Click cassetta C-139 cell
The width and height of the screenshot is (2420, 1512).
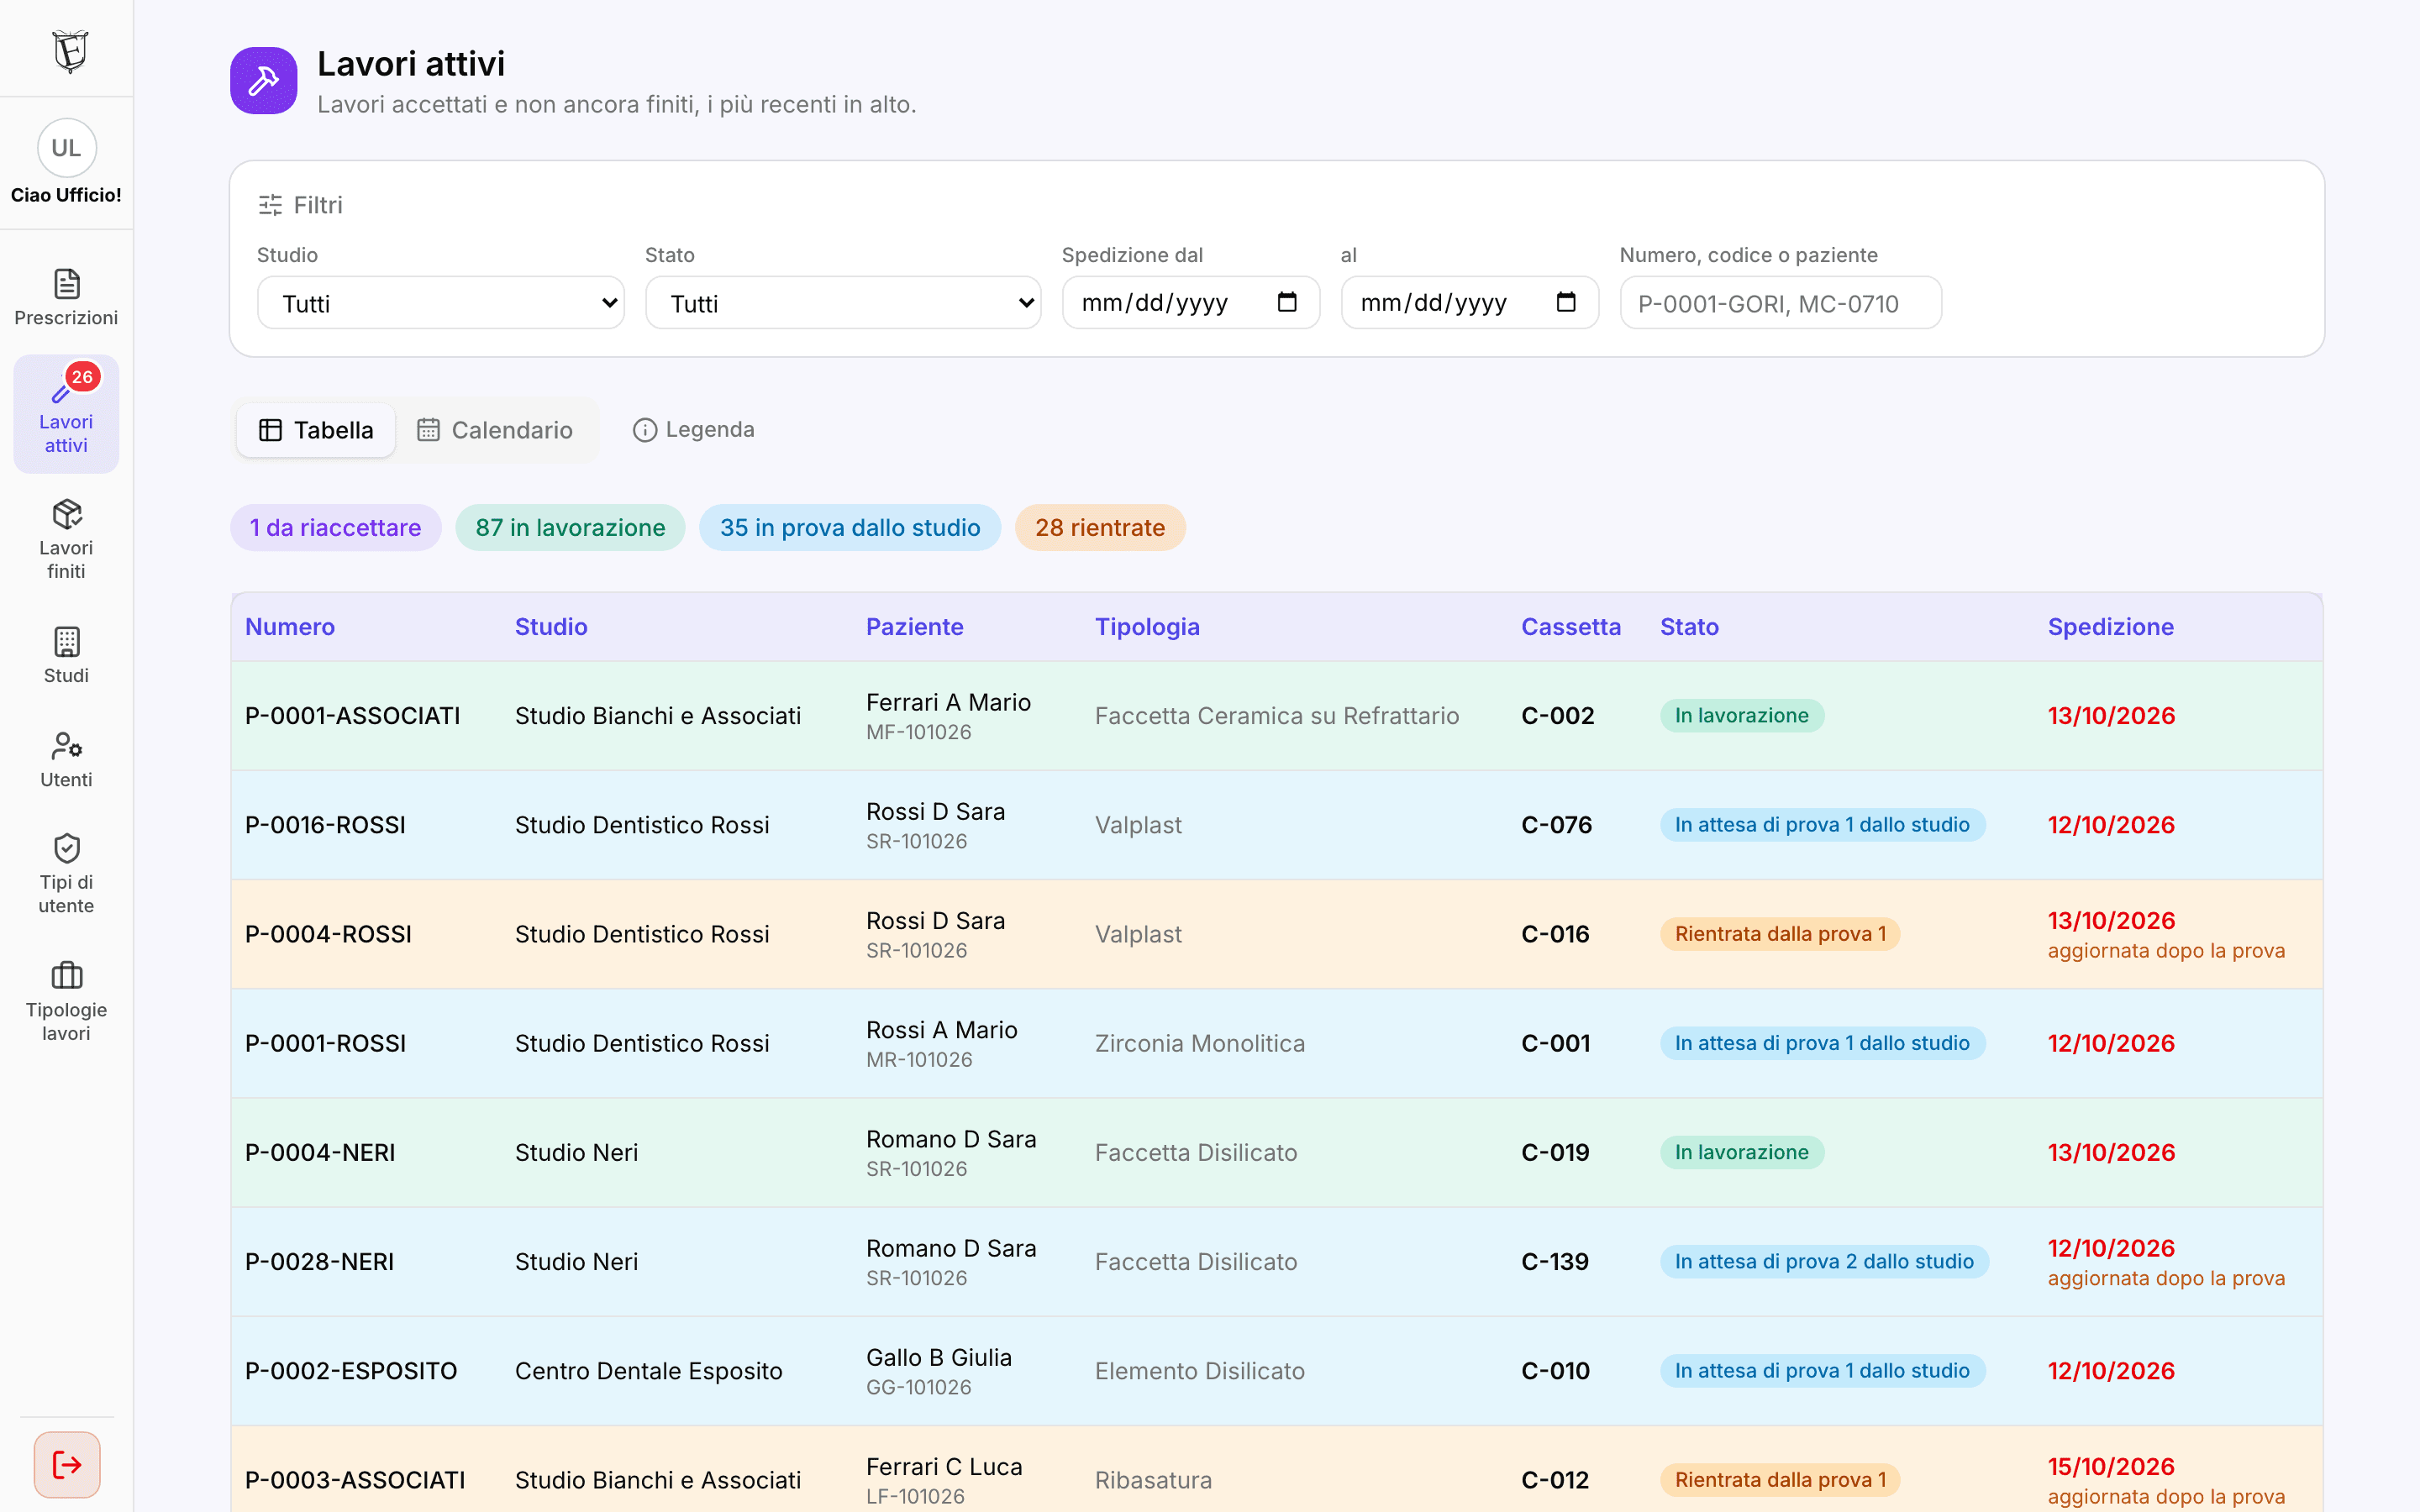point(1555,1262)
